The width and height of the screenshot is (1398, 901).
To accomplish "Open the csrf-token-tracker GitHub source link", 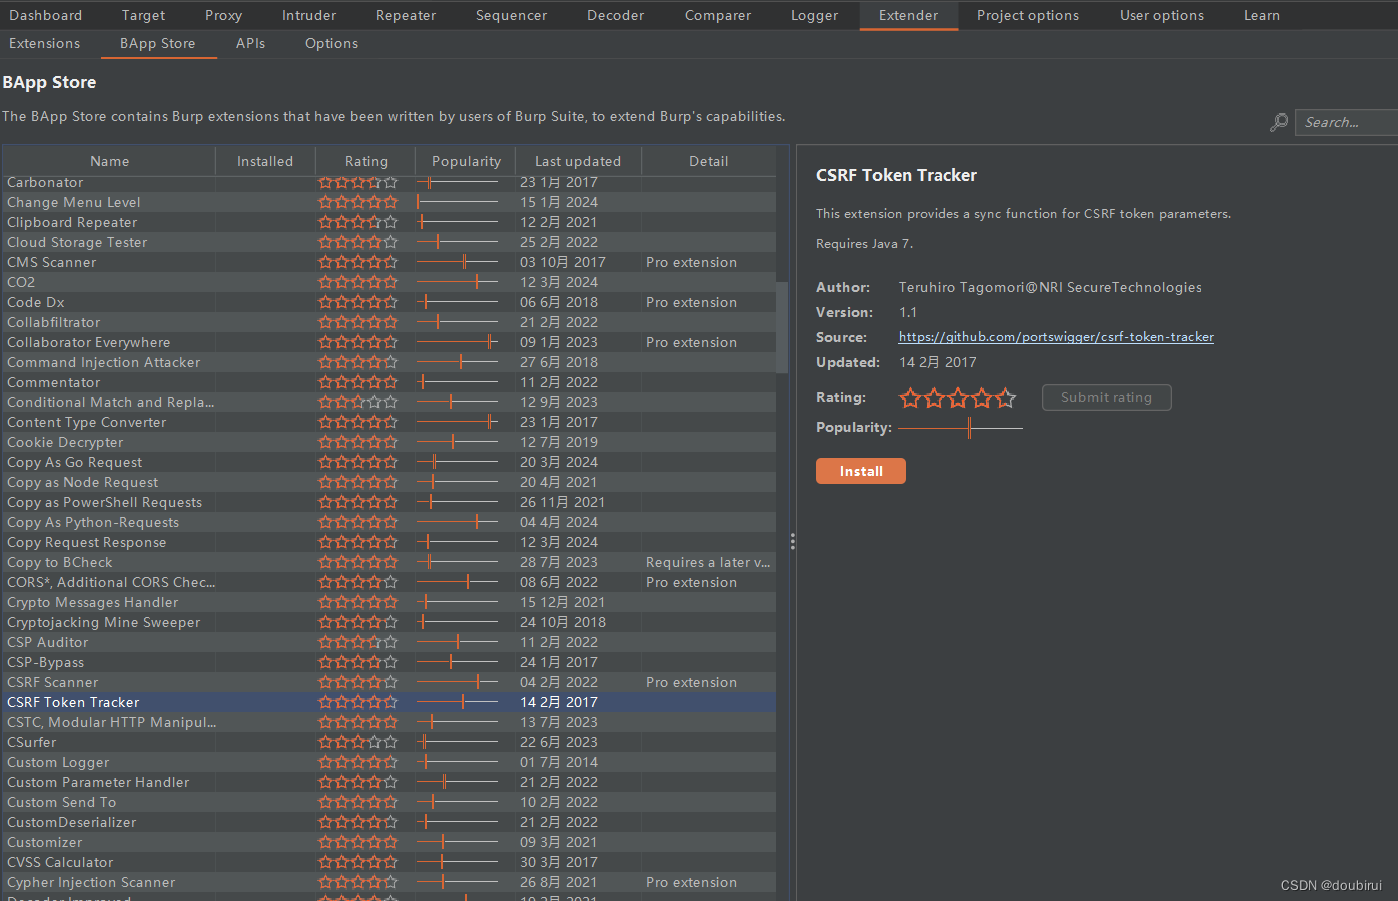I will (x=1056, y=337).
